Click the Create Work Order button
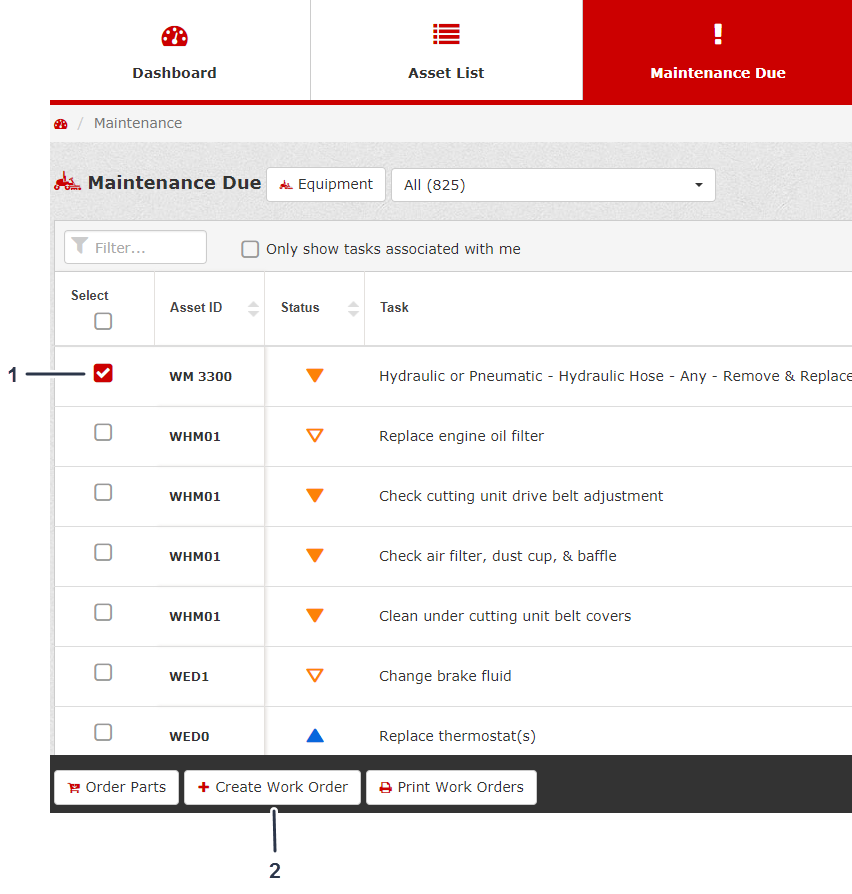Screen dimensions: 852x894 (x=272, y=787)
